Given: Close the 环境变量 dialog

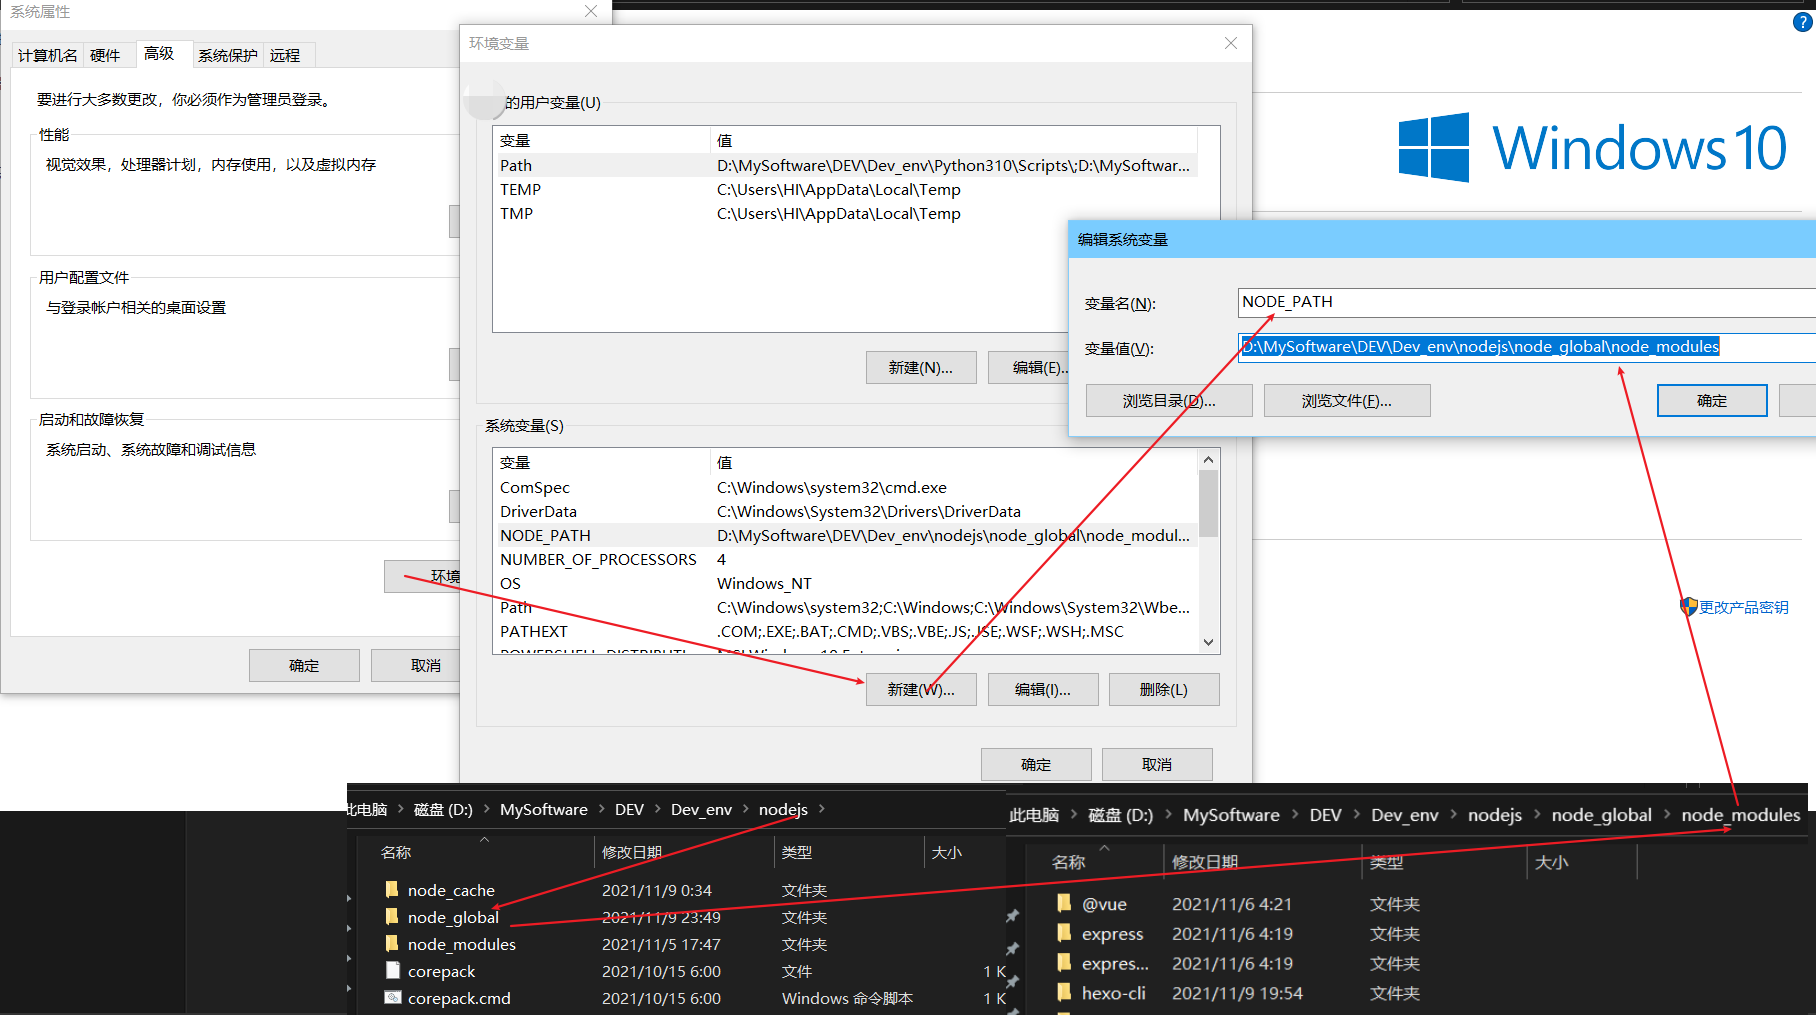Looking at the screenshot, I should click(x=1231, y=43).
